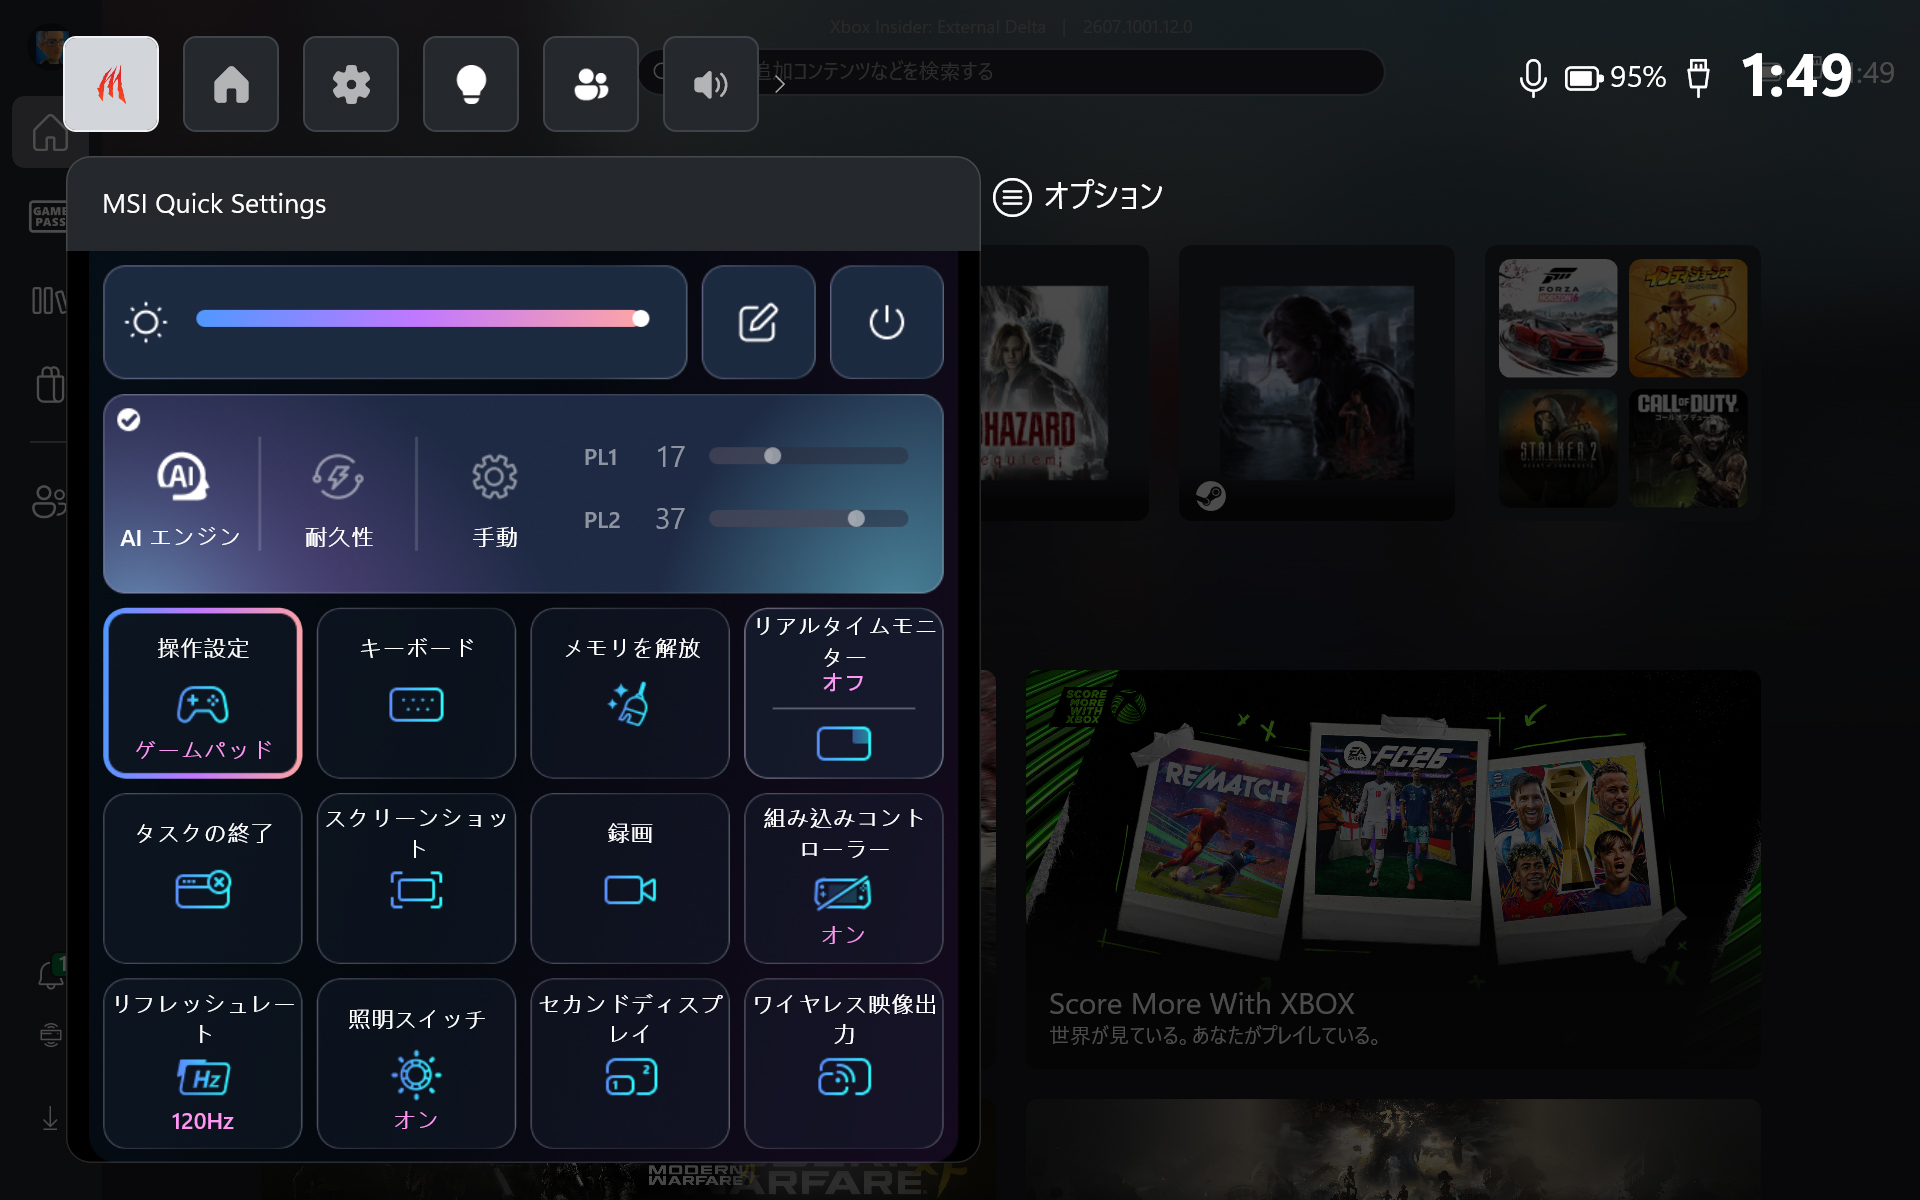The width and height of the screenshot is (1920, 1200).
Task: Open the Downloads arrow sidebar icon
Action: click(x=50, y=1118)
